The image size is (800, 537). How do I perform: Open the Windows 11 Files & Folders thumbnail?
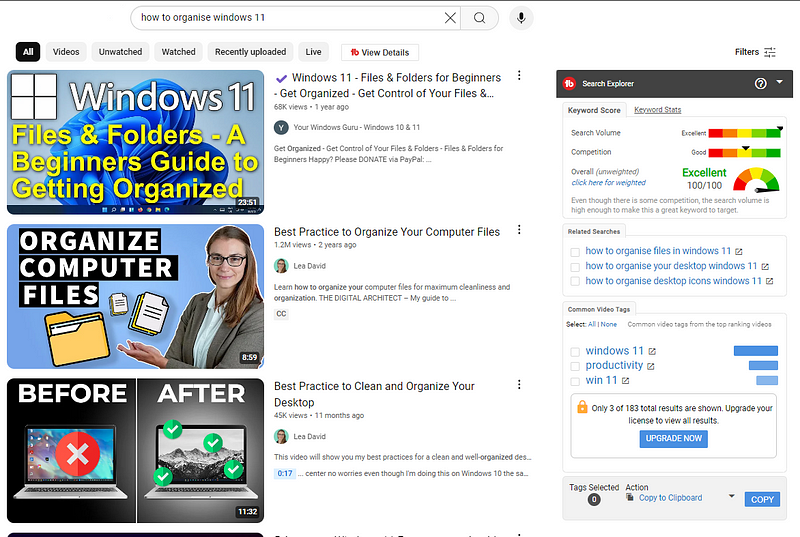pos(135,142)
